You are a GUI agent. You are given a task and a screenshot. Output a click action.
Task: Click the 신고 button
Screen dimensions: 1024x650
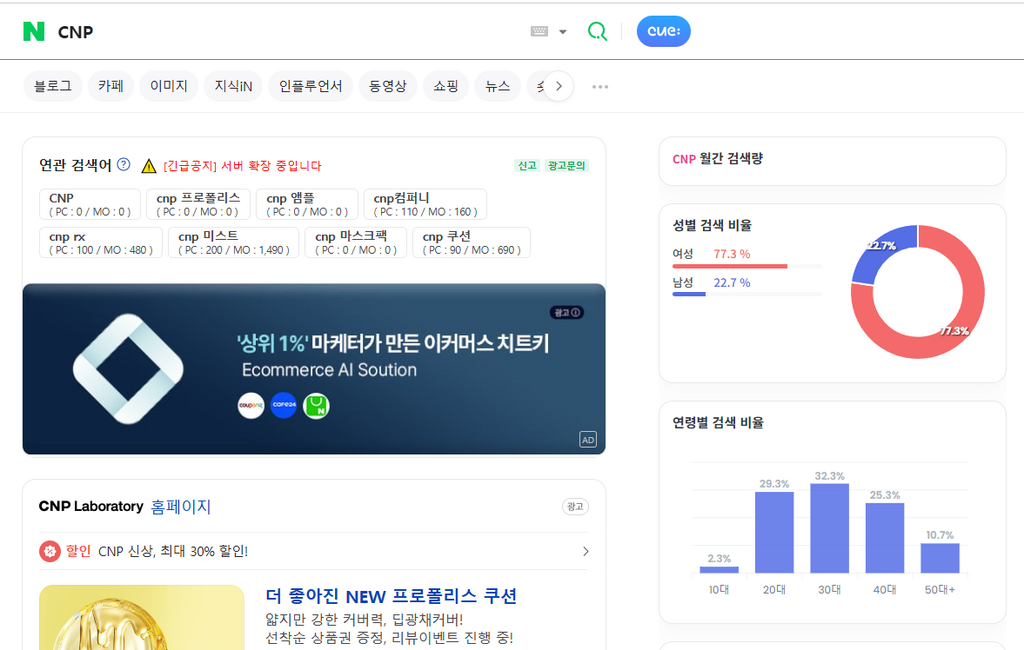[527, 166]
